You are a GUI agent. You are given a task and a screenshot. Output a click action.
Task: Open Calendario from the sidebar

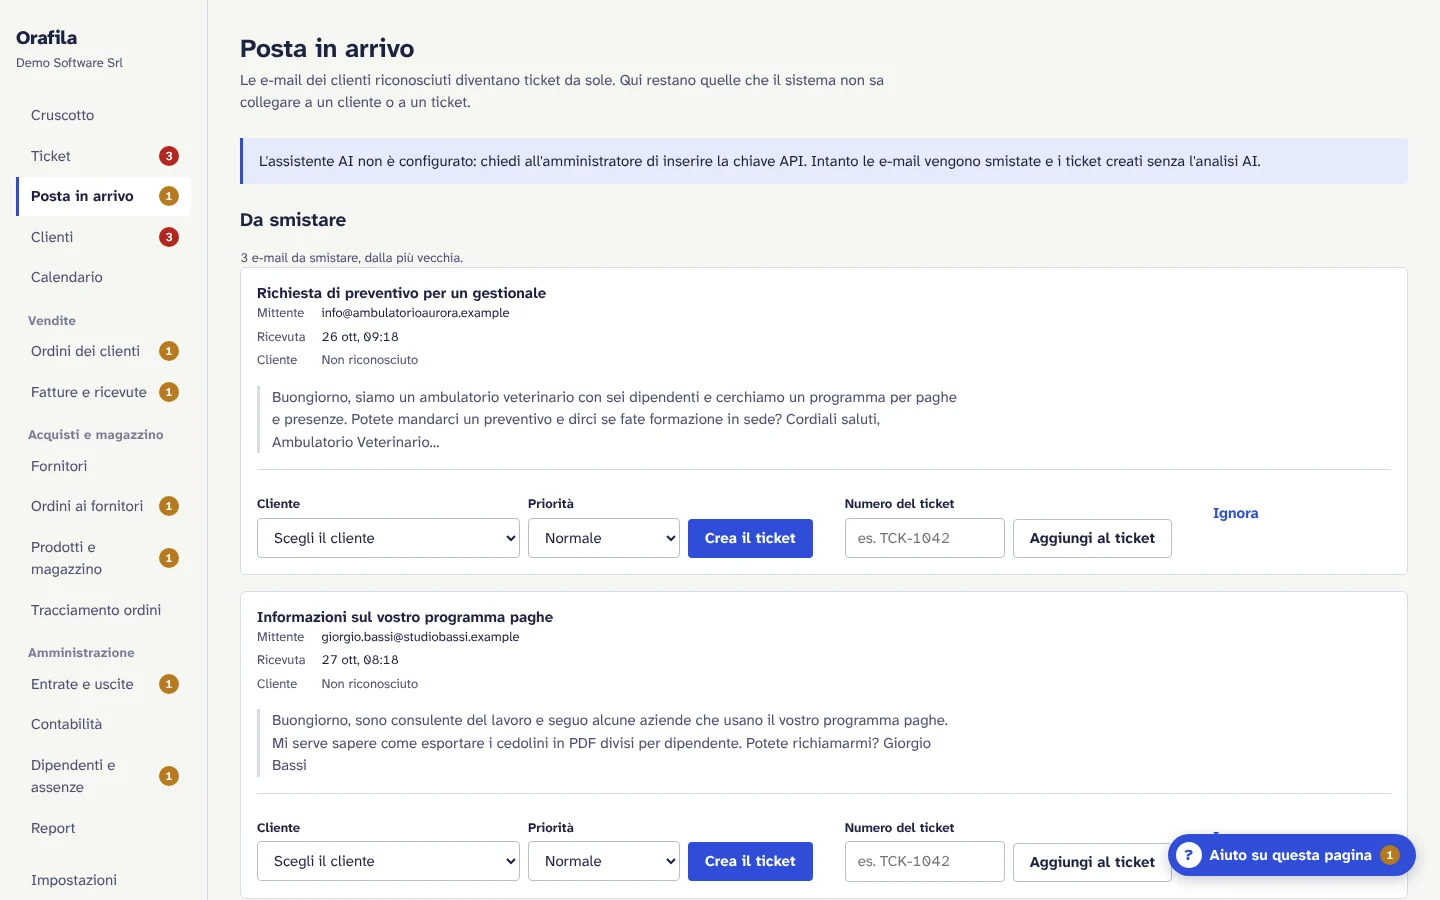pos(103,277)
